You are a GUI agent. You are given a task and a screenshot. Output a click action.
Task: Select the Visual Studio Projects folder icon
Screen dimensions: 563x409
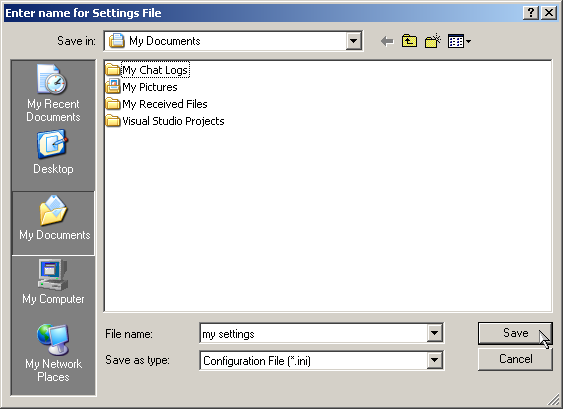coord(113,121)
